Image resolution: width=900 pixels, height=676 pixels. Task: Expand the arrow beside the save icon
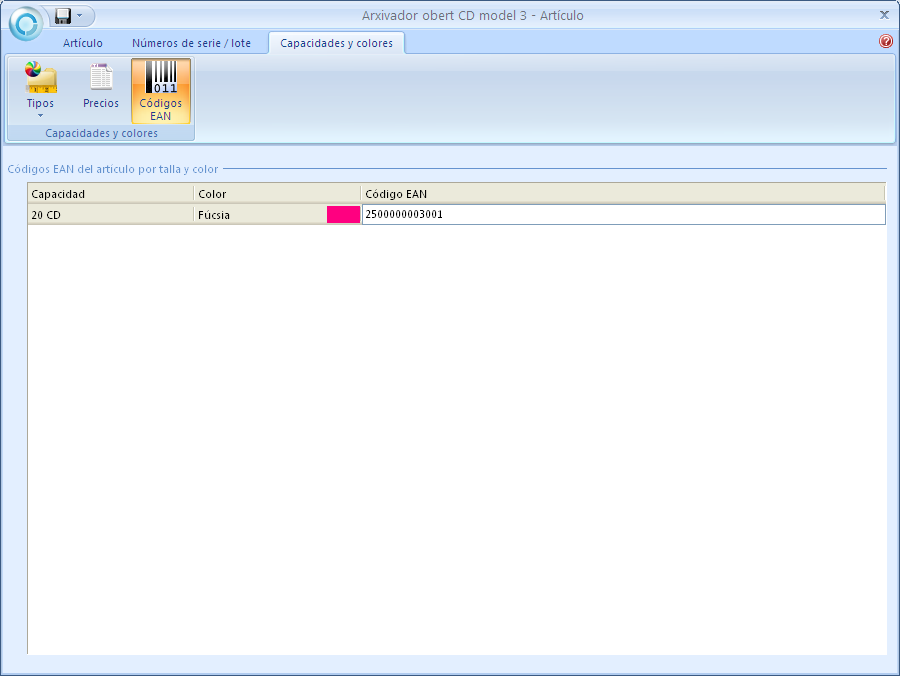point(80,16)
